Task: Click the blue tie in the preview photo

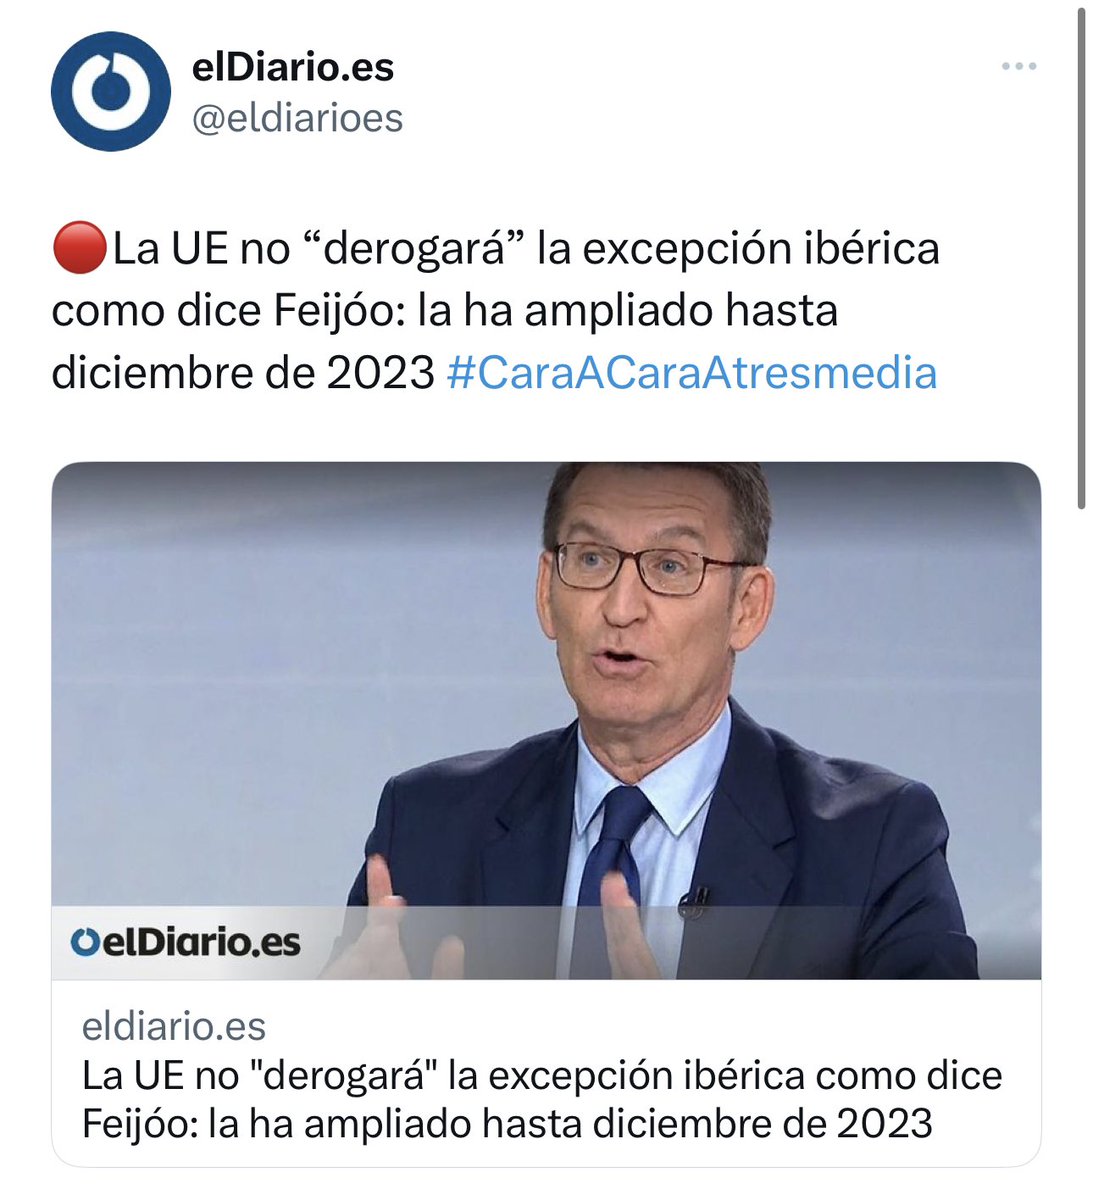Action: [x=608, y=870]
